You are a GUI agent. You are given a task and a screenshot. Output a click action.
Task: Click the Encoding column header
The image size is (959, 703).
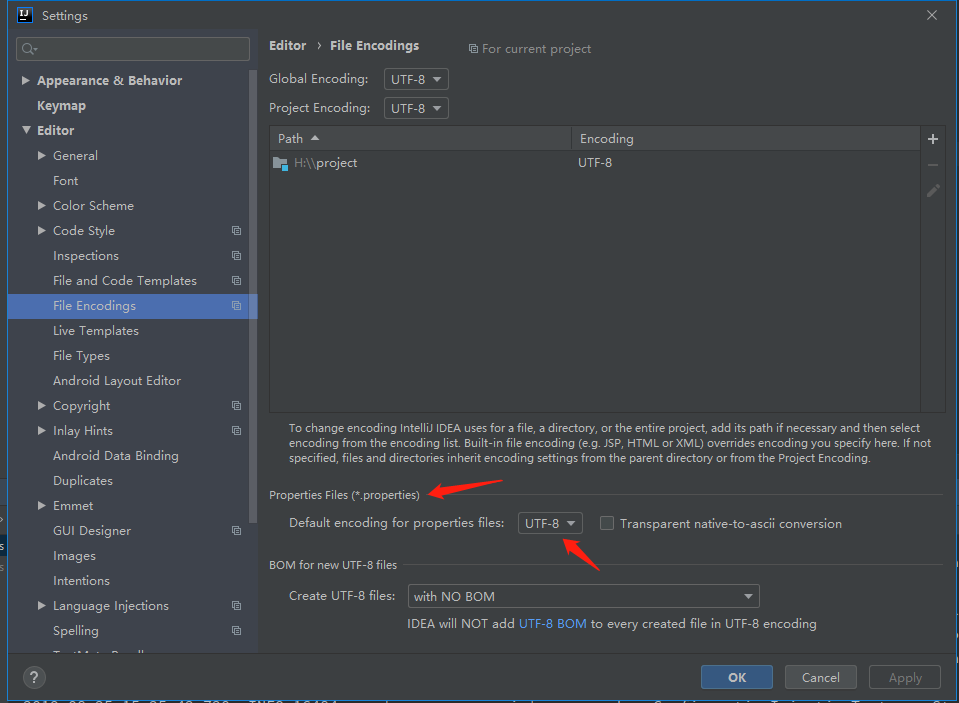[x=746, y=139]
